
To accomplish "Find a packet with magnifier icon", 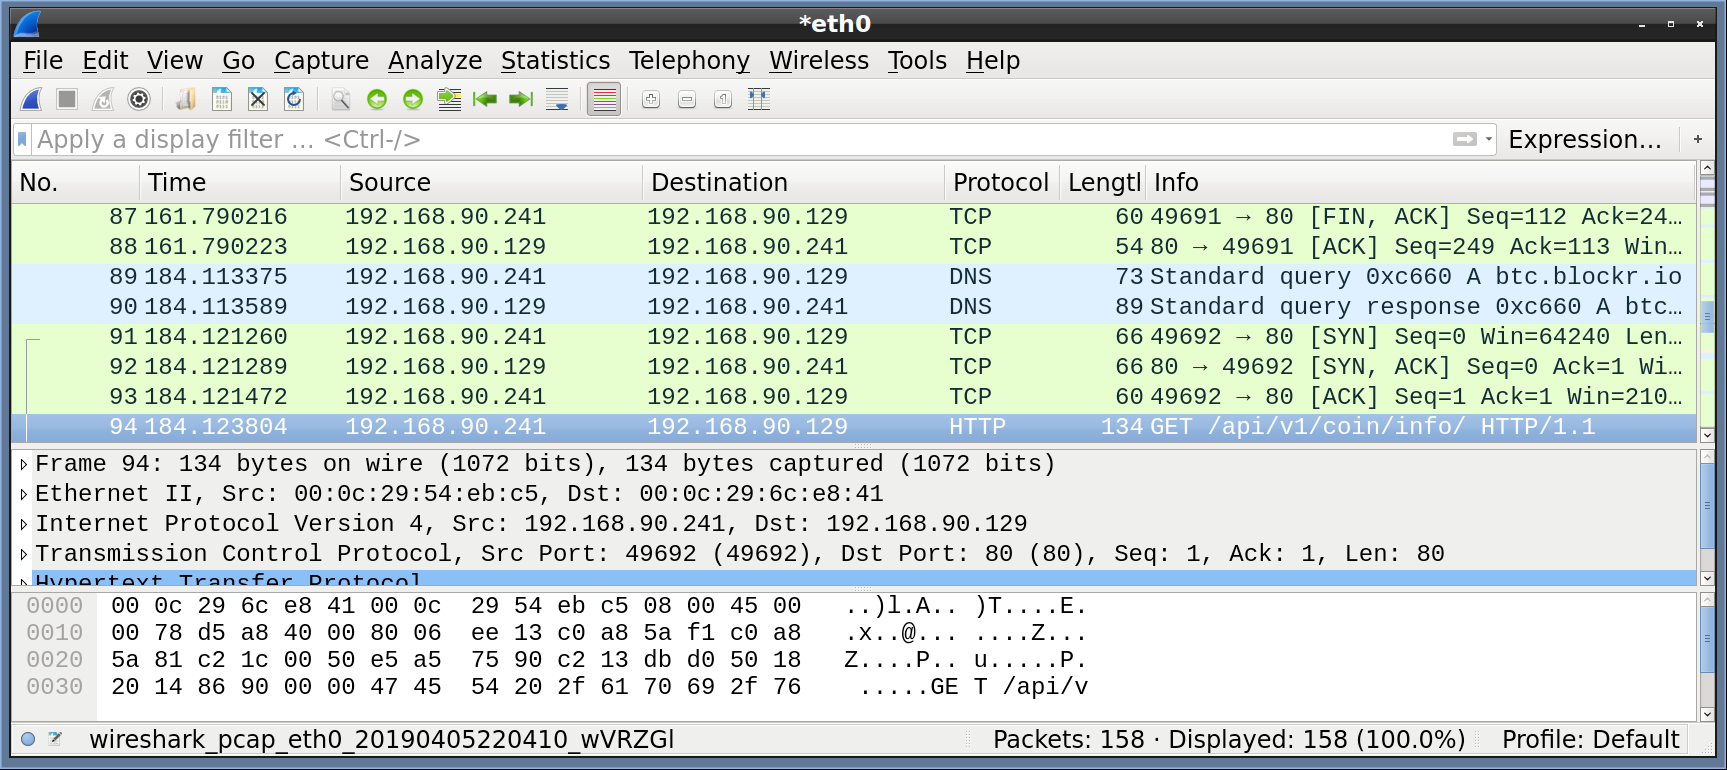I will 341,99.
